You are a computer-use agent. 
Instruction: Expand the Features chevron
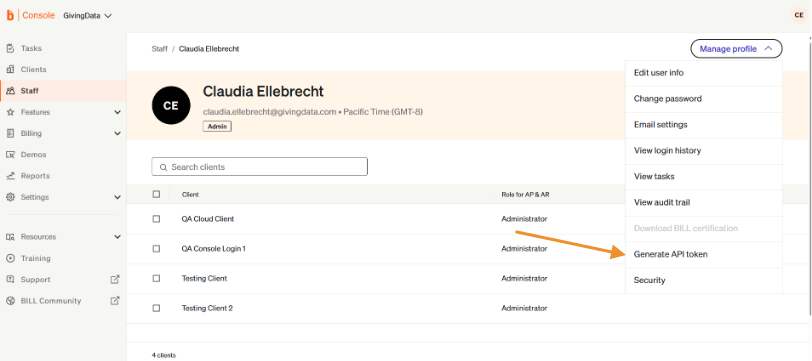[118, 112]
